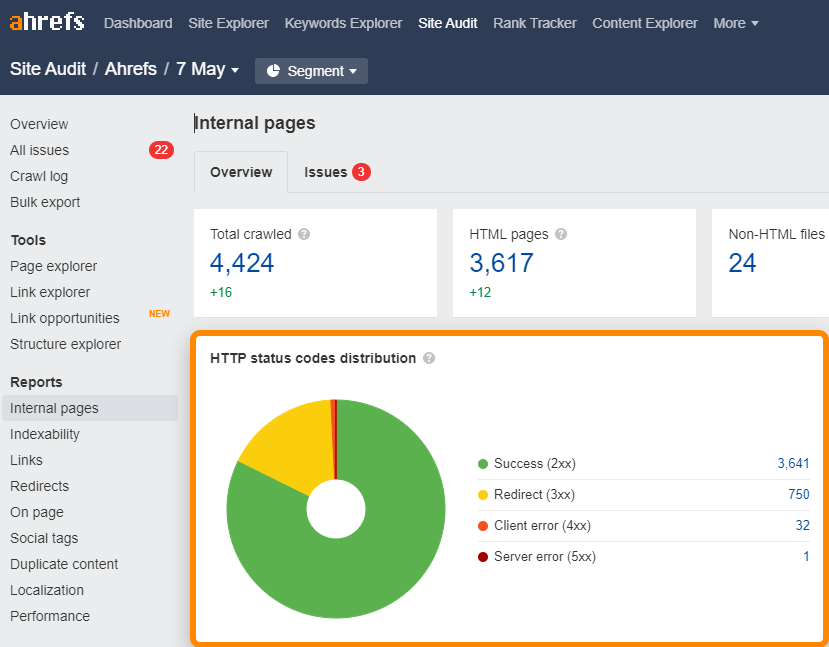Viewport: 829px width, 647px height.
Task: Expand the 7 May crawl date dropdown
Action: point(208,70)
